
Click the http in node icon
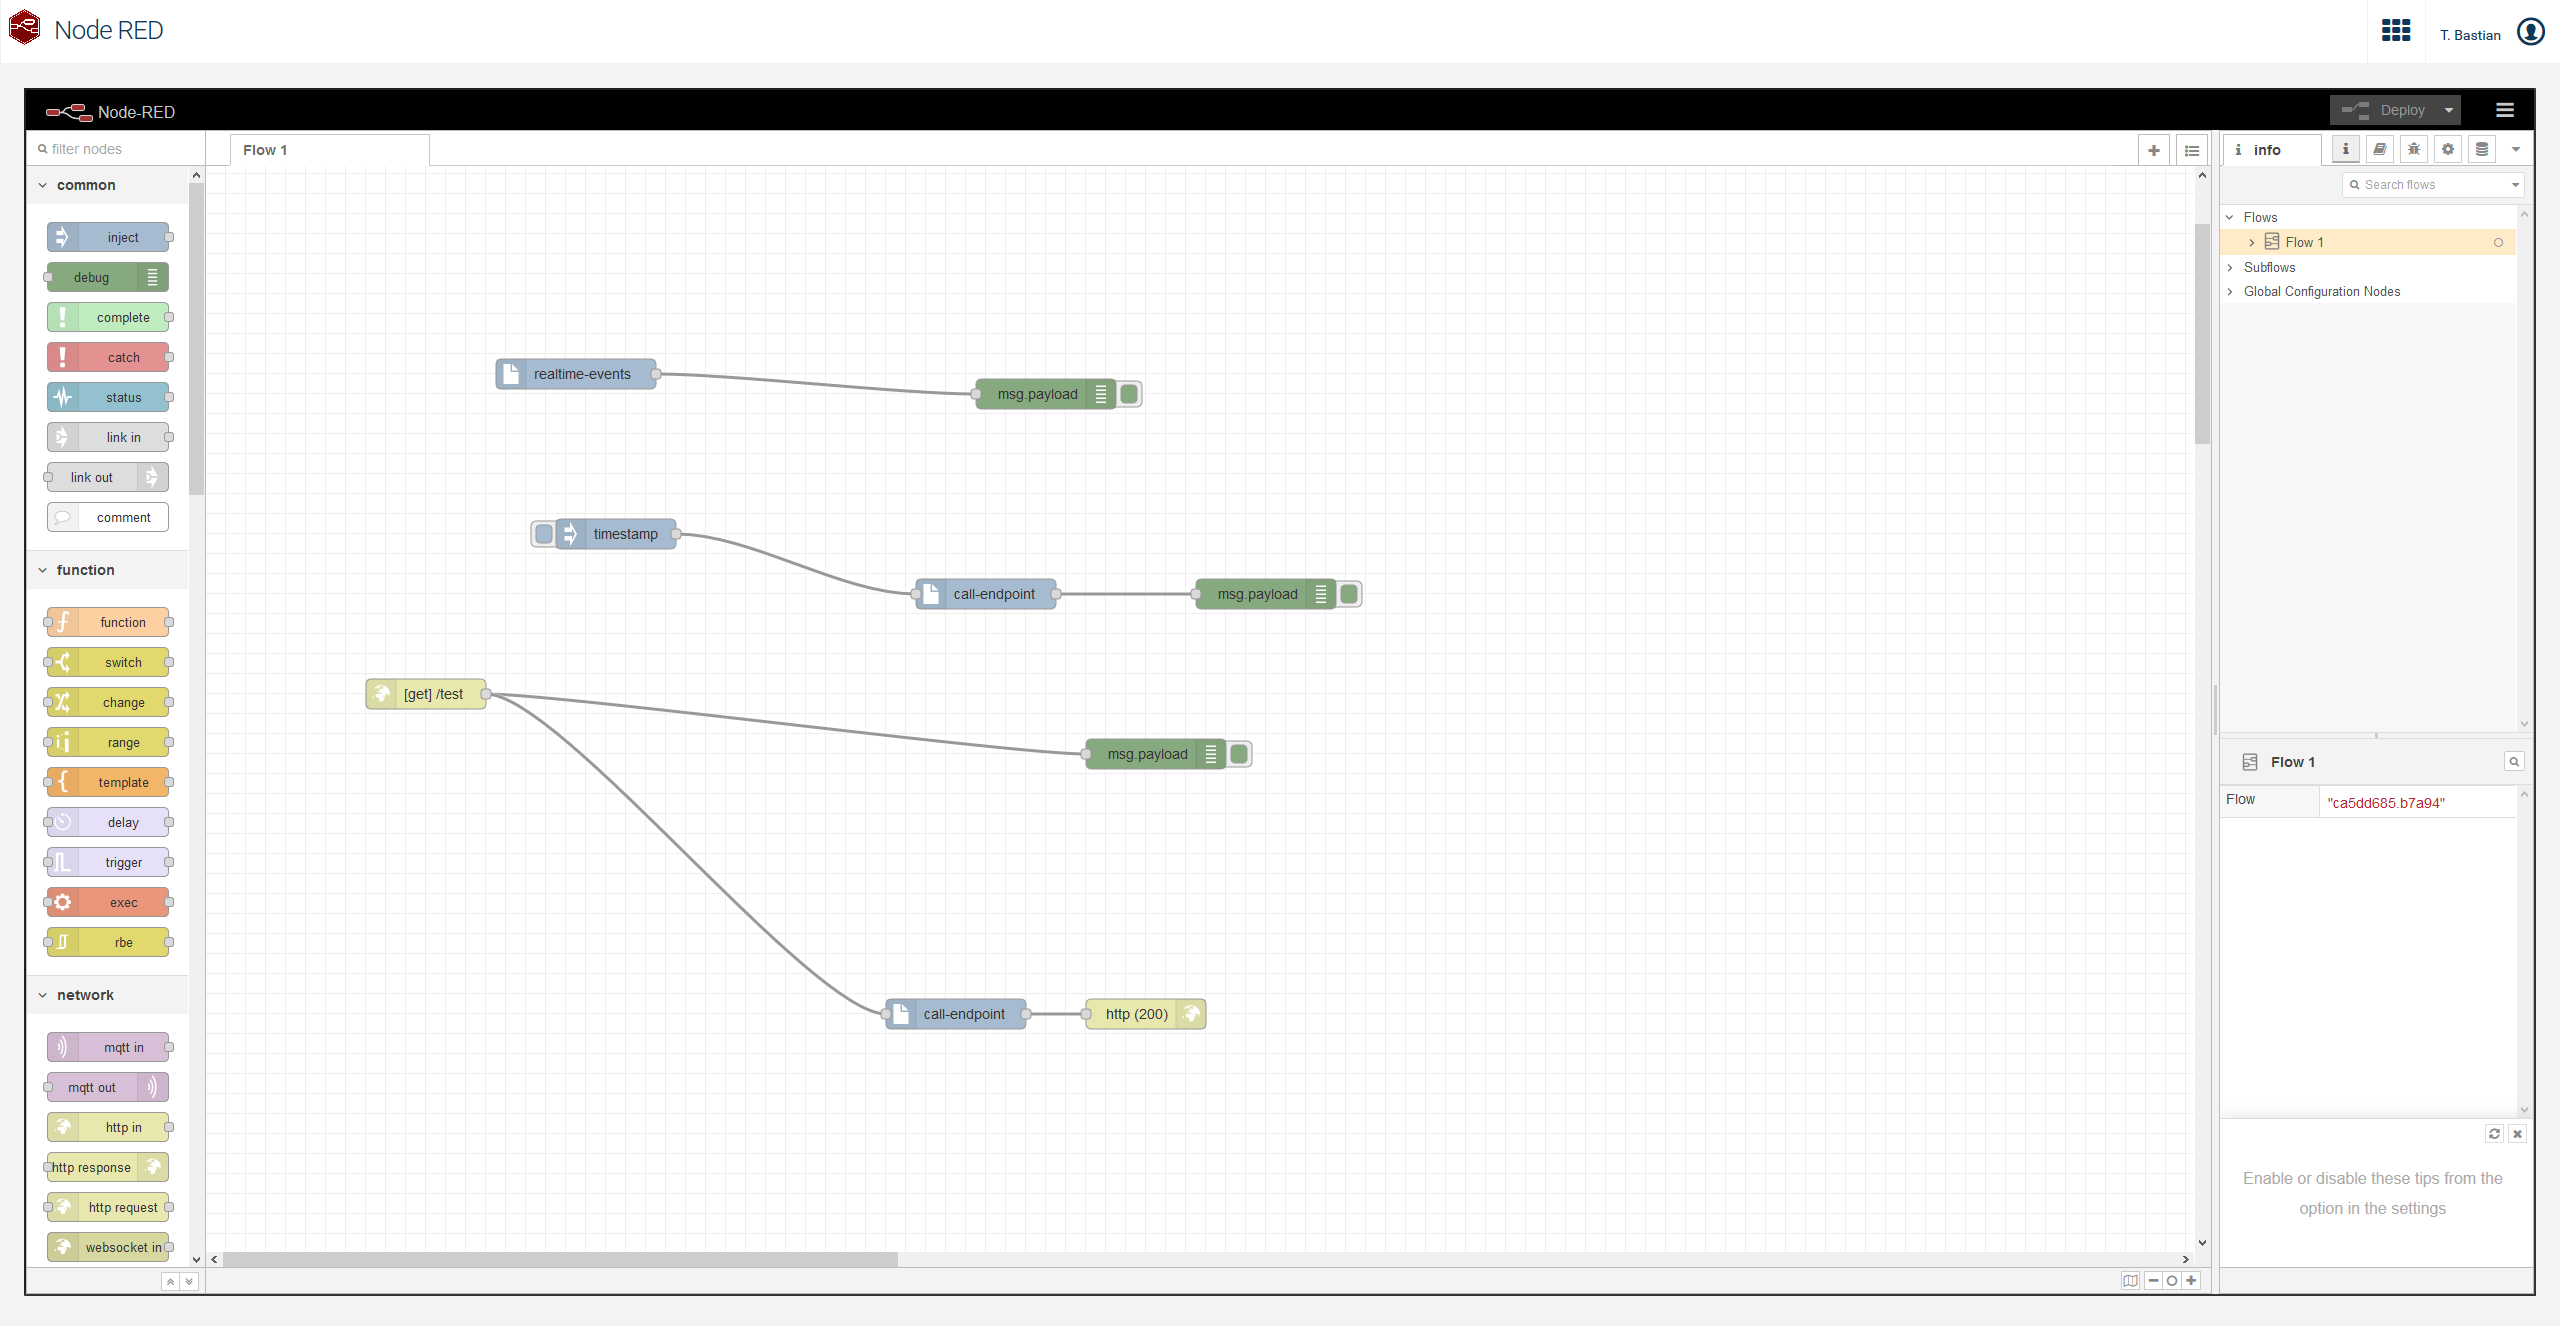pos(63,1126)
